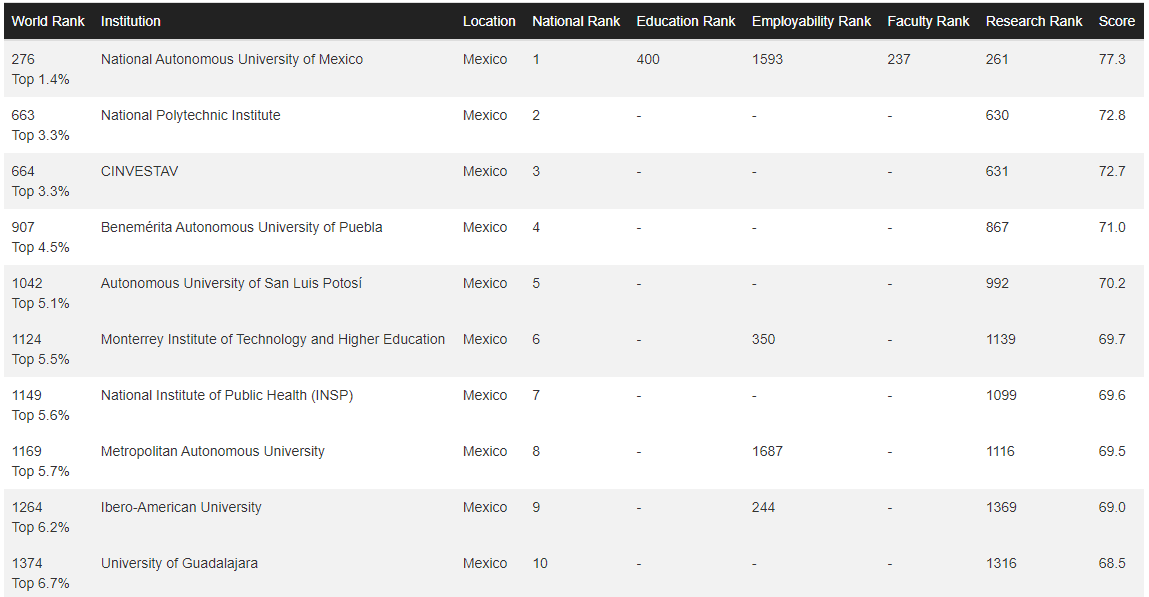Open National Autonomous University of Mexico

pyautogui.click(x=232, y=59)
